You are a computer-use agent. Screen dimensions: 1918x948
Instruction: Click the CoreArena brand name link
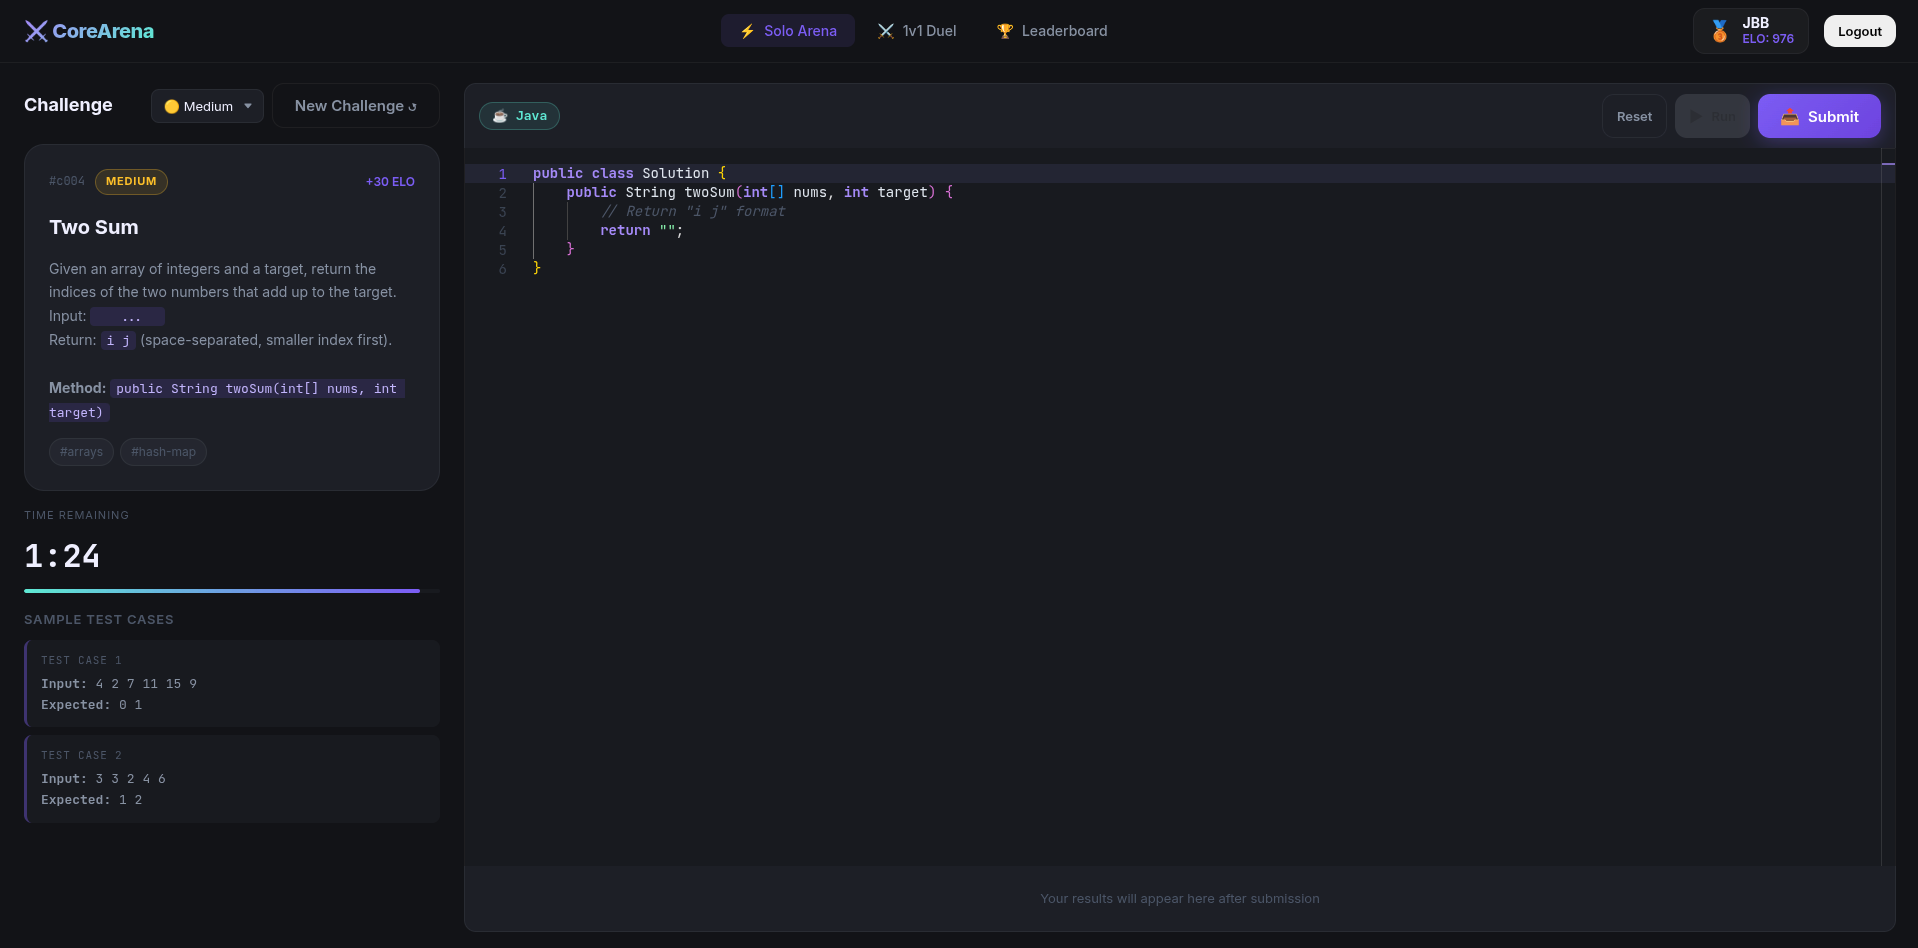pos(103,31)
